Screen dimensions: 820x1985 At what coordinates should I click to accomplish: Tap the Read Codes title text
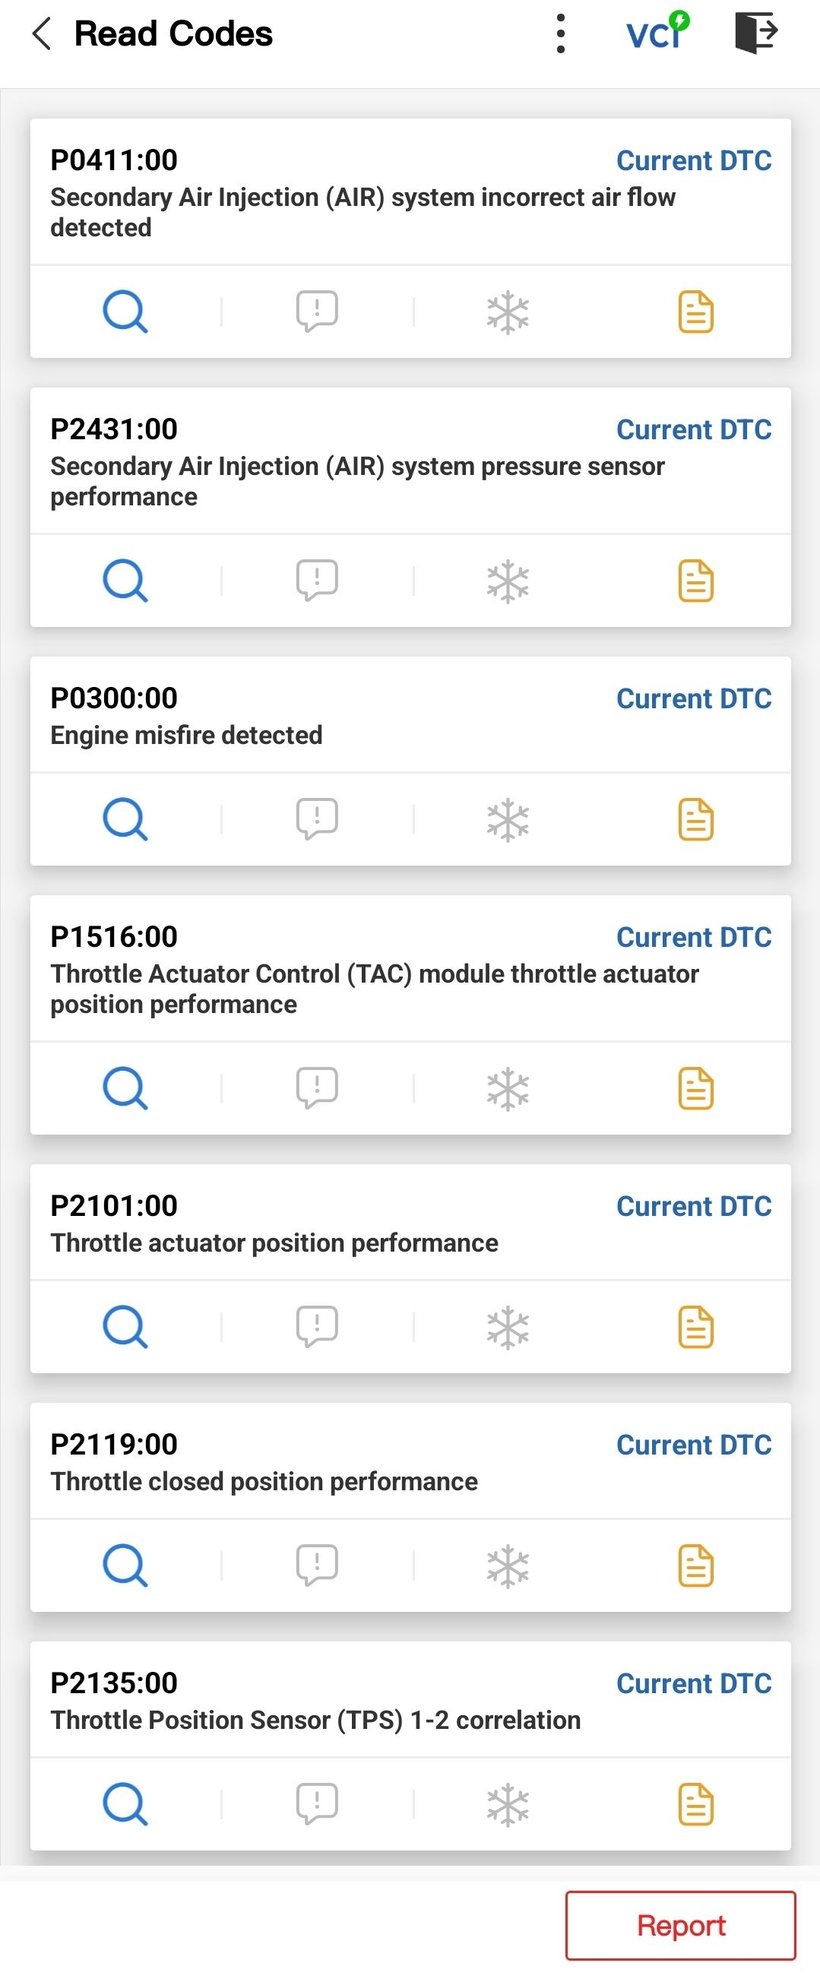173,34
